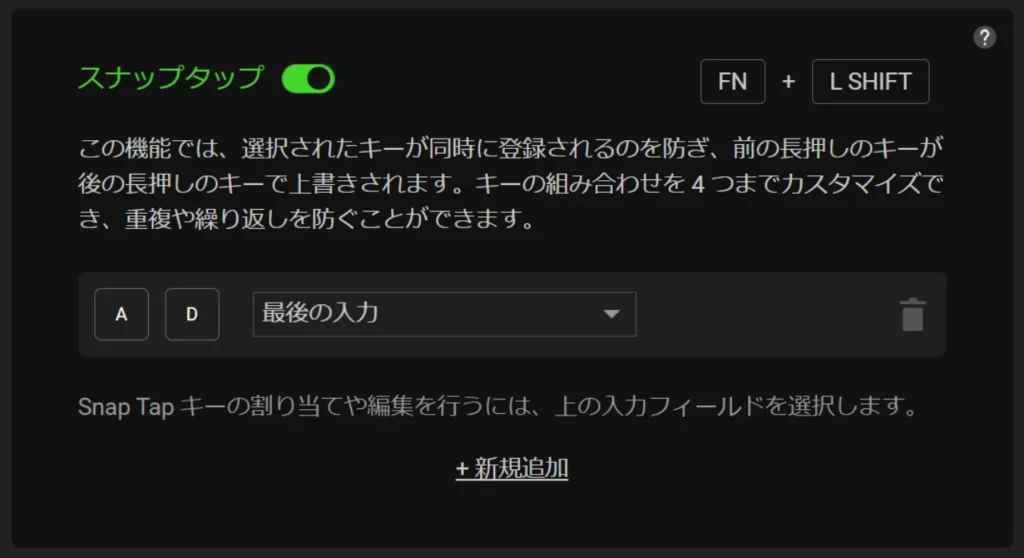1024x558 pixels.
Task: Click the 最後の入力 text in the combo box
Action: [320, 313]
